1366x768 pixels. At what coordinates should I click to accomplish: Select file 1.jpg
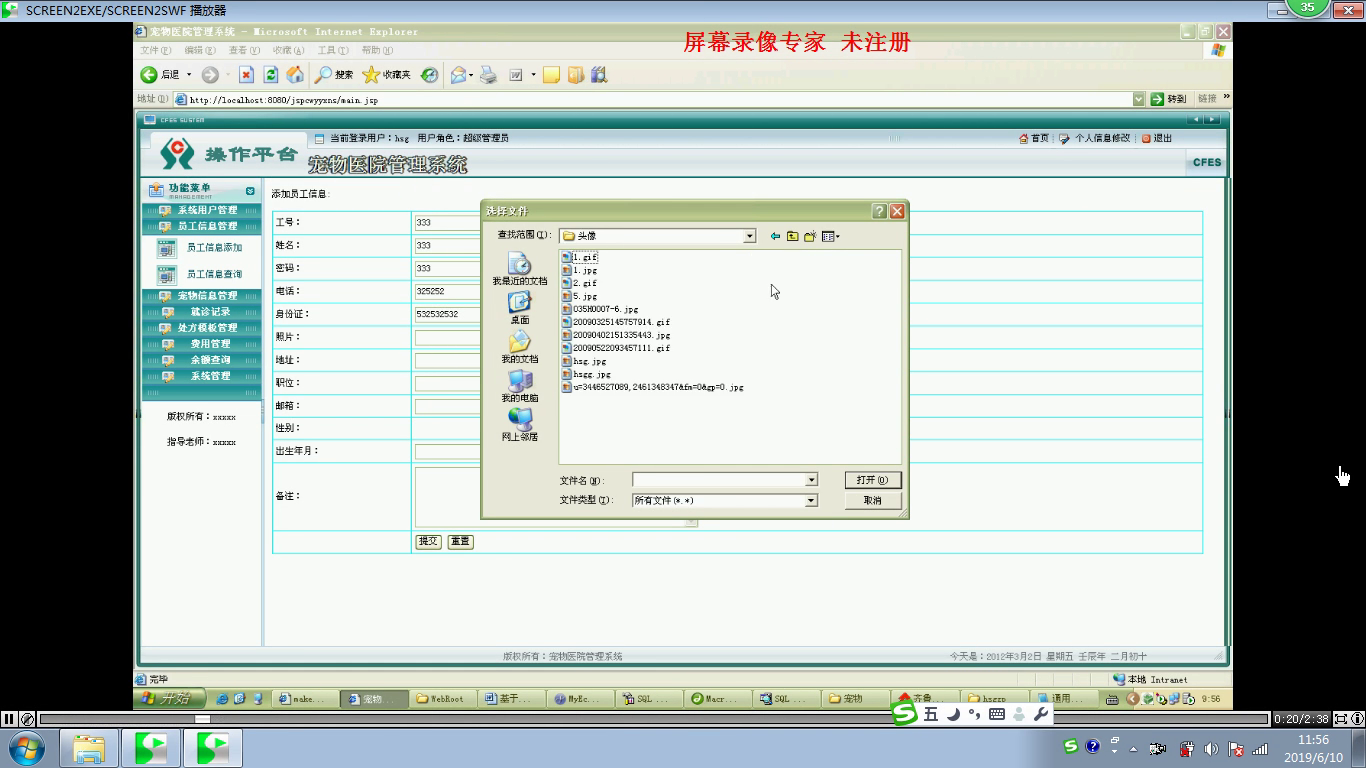pyautogui.click(x=580, y=271)
